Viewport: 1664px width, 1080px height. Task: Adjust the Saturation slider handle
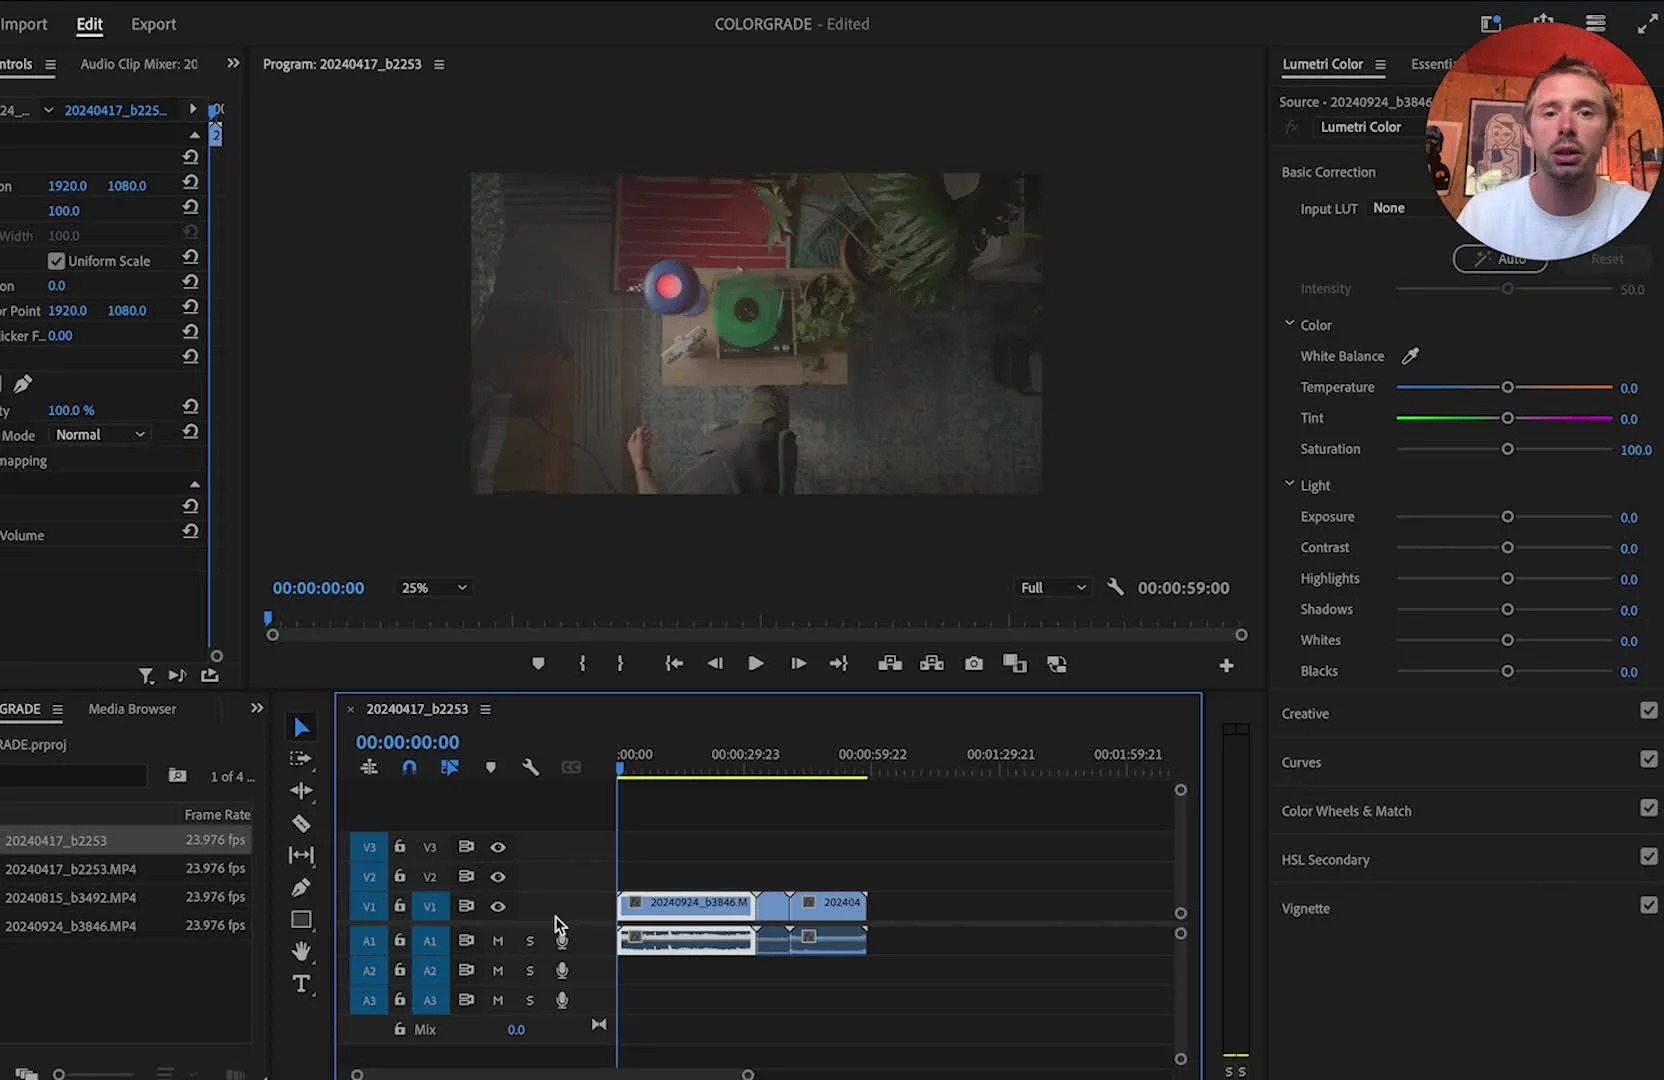click(x=1507, y=449)
